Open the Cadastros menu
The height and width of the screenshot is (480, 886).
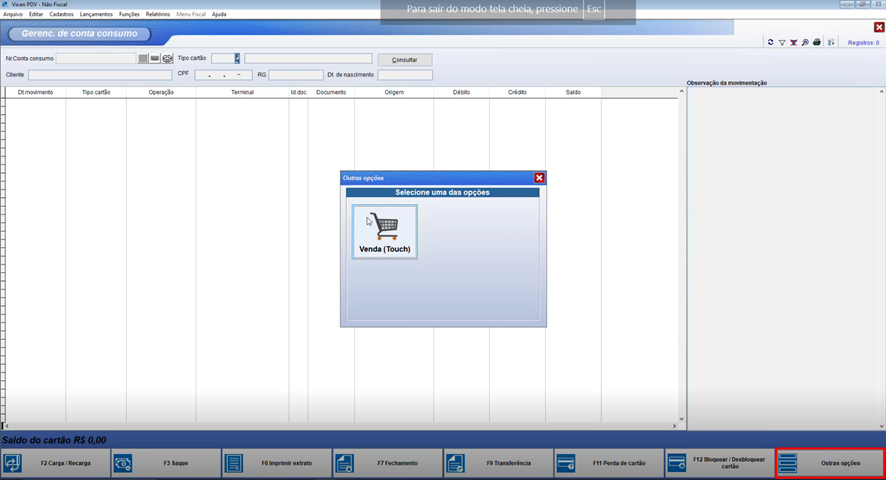(61, 14)
